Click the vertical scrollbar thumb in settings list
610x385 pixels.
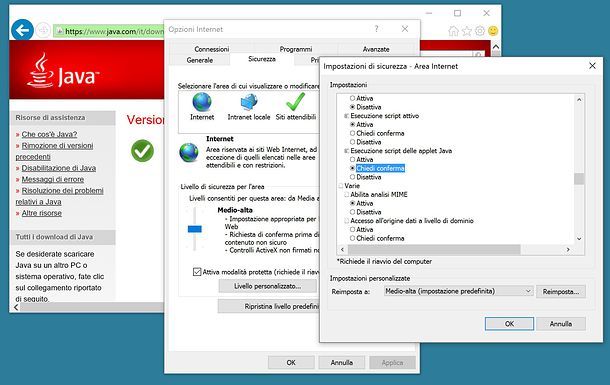pos(579,178)
